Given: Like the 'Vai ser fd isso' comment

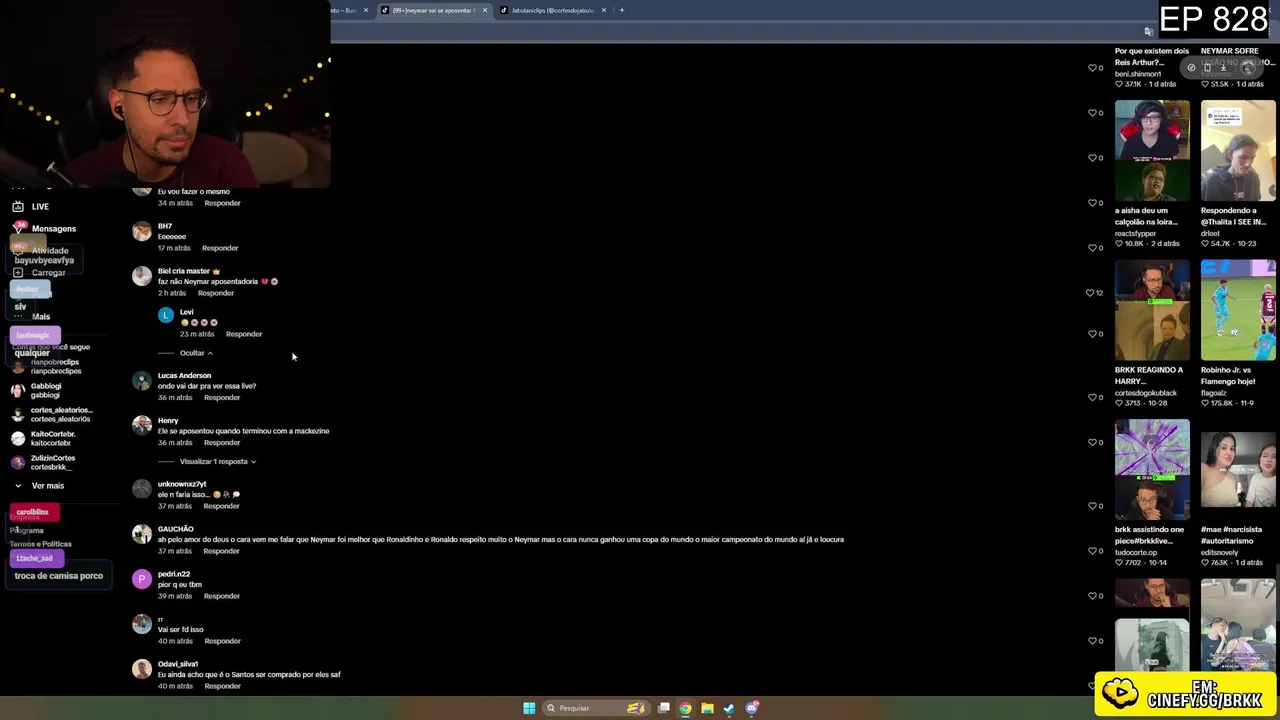Looking at the screenshot, I should pyautogui.click(x=1093, y=641).
